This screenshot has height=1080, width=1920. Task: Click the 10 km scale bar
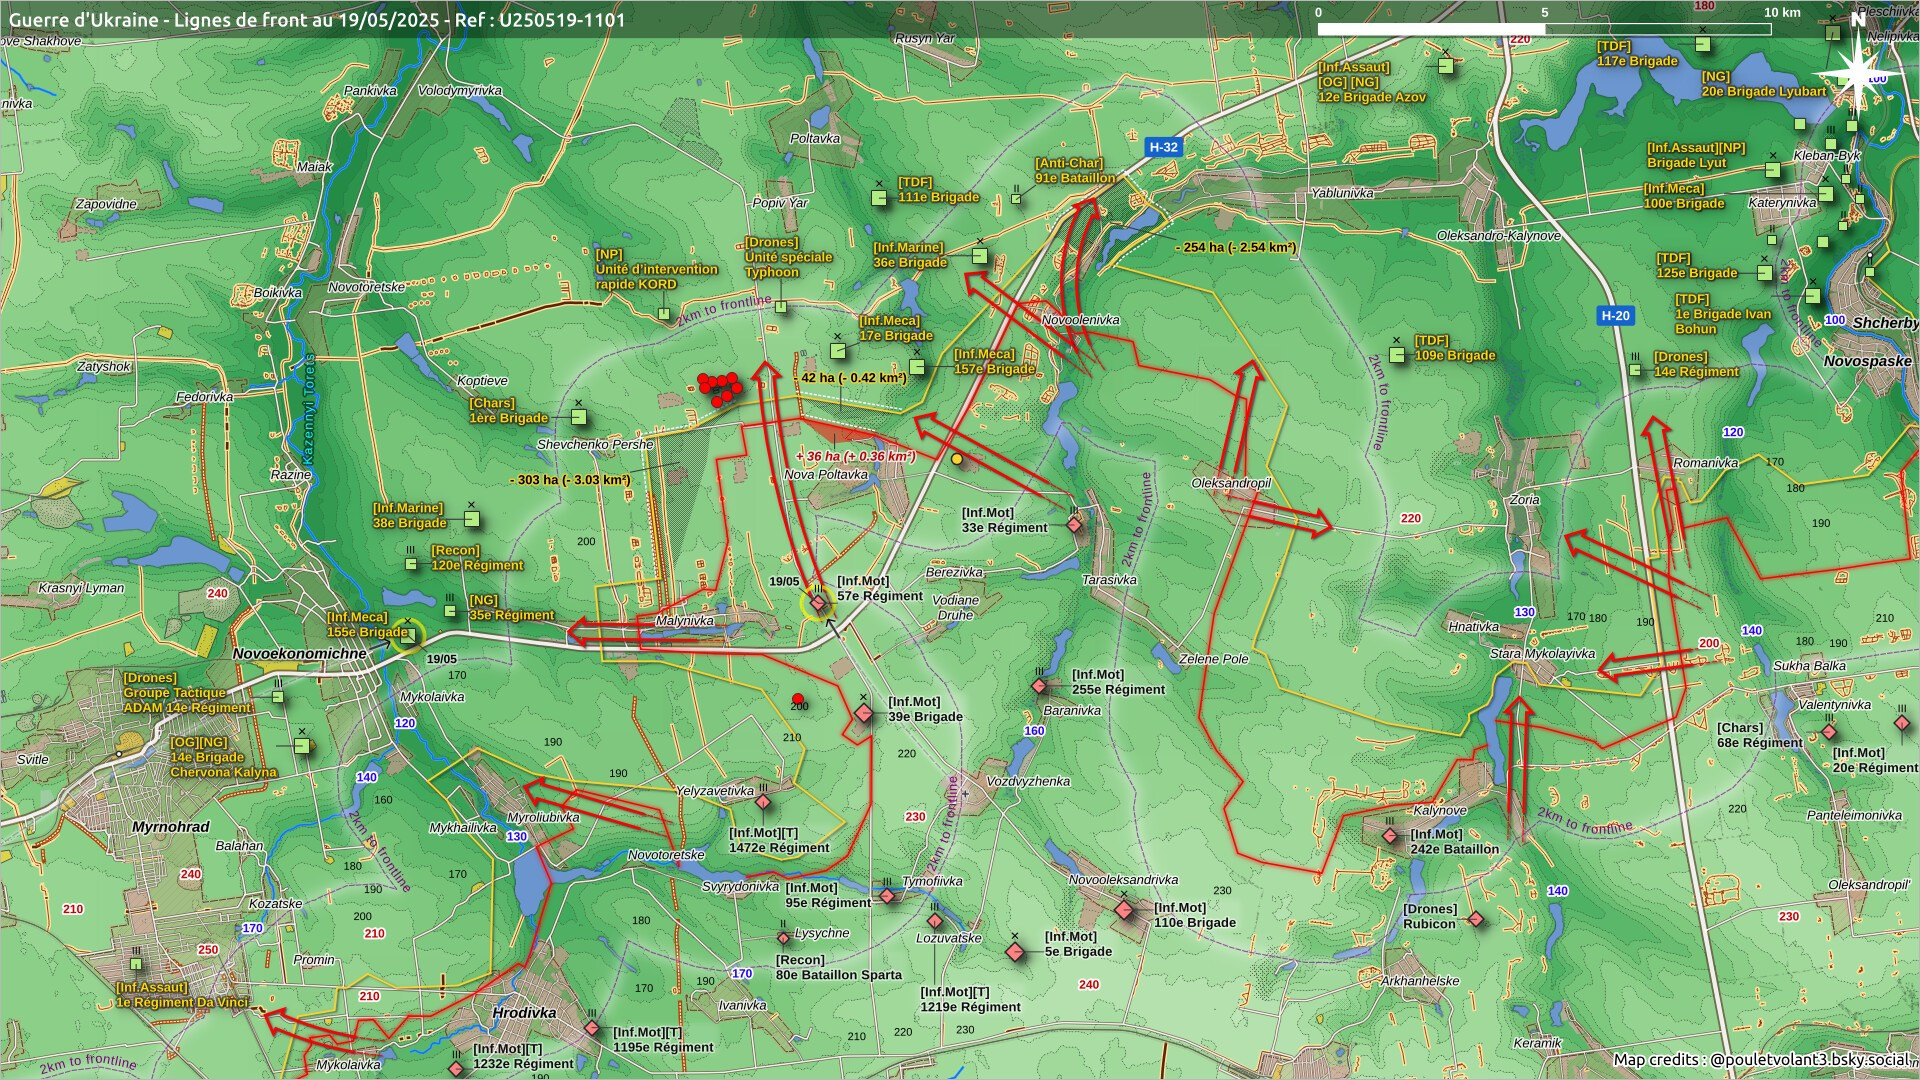pos(1545,29)
